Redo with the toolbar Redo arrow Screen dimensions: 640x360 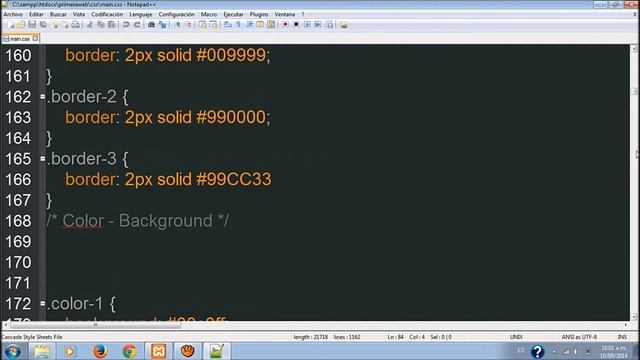tap(137, 25)
